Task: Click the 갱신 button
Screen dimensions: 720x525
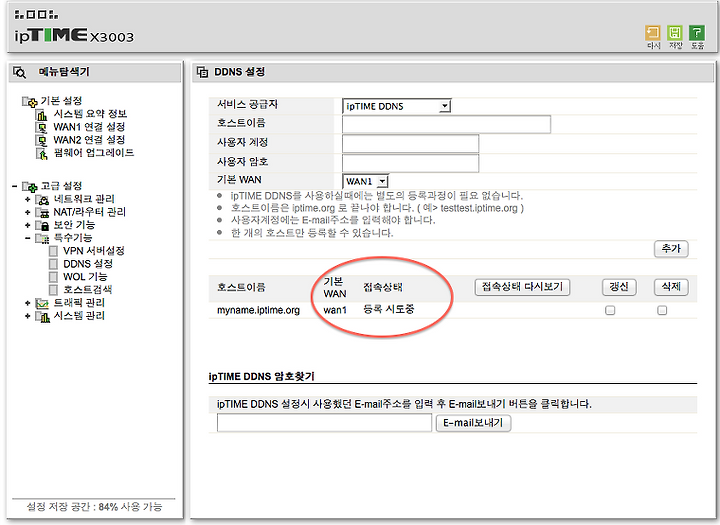Action: pos(619,287)
